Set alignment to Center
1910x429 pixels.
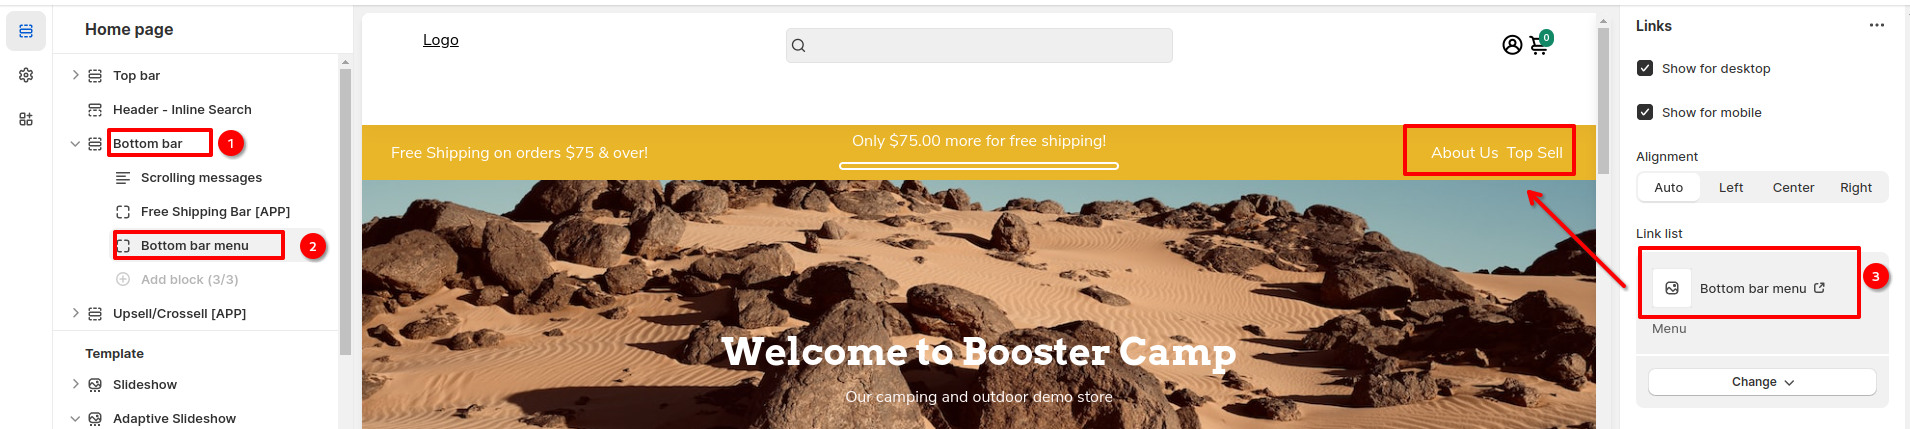point(1793,187)
